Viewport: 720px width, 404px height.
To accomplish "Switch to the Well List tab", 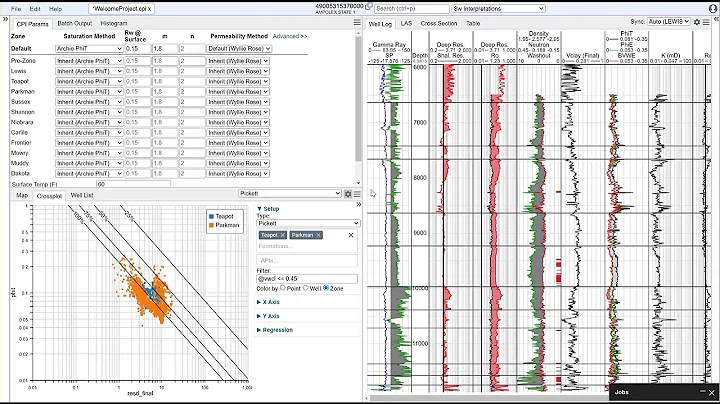I will (x=82, y=195).
